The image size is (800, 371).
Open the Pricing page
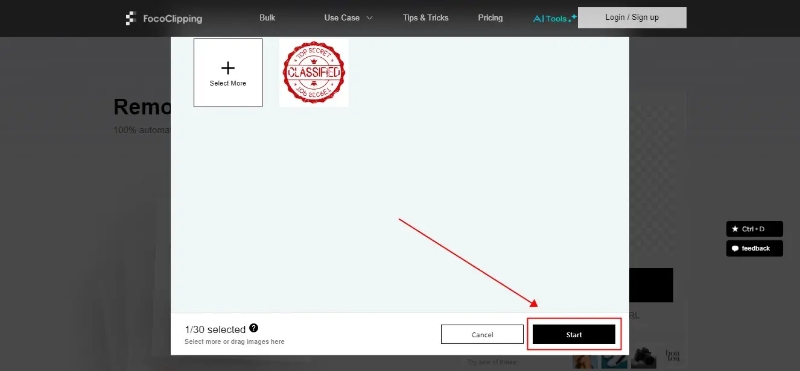pyautogui.click(x=490, y=18)
